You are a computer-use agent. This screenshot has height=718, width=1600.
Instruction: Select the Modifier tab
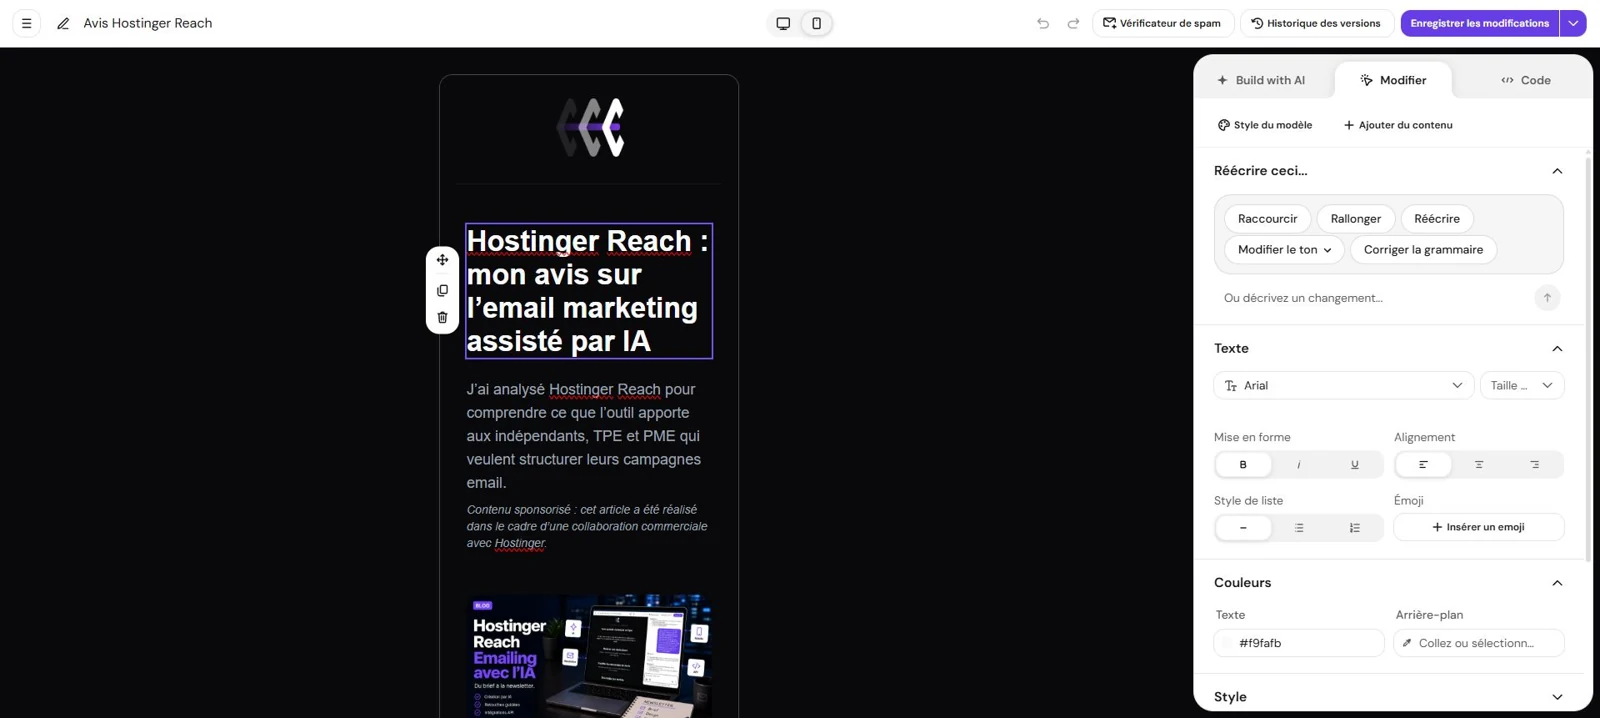[1393, 80]
